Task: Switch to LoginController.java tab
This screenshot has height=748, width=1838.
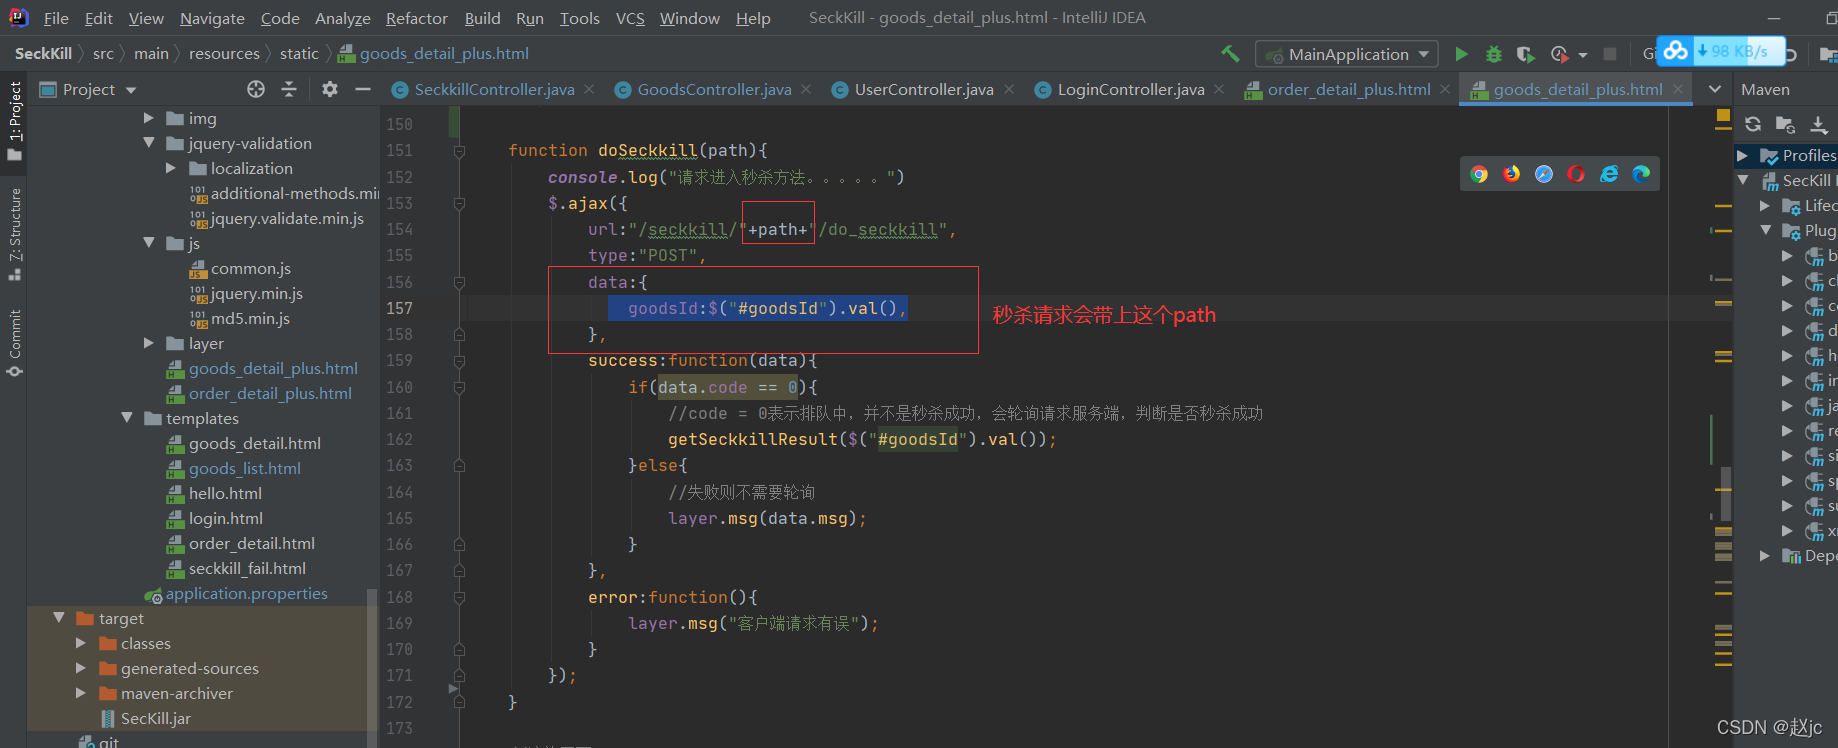Action: point(1131,89)
